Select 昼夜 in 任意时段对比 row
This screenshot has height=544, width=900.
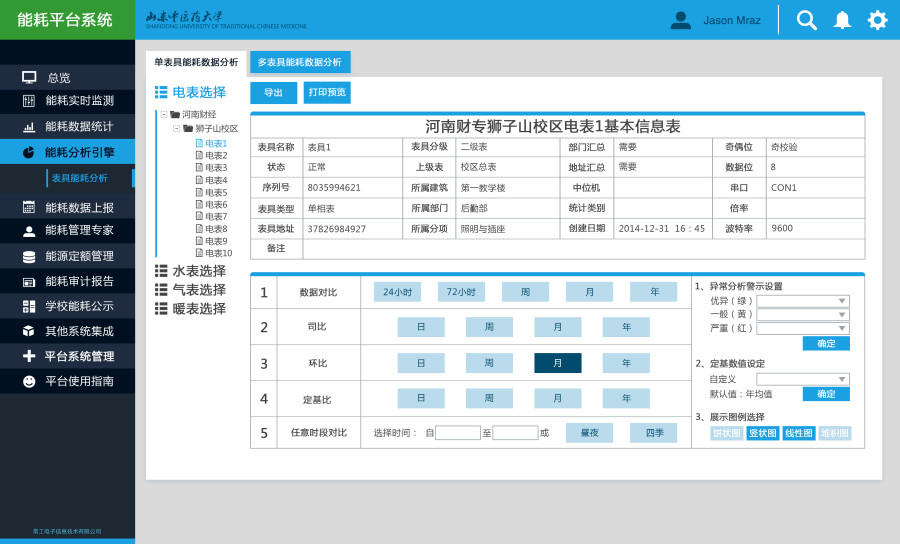click(589, 433)
